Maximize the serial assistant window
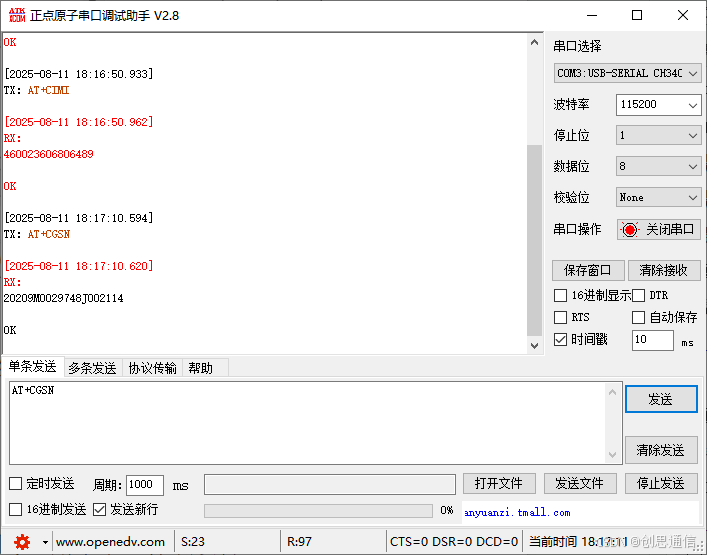Screen dimensions: 707x555 coord(637,15)
